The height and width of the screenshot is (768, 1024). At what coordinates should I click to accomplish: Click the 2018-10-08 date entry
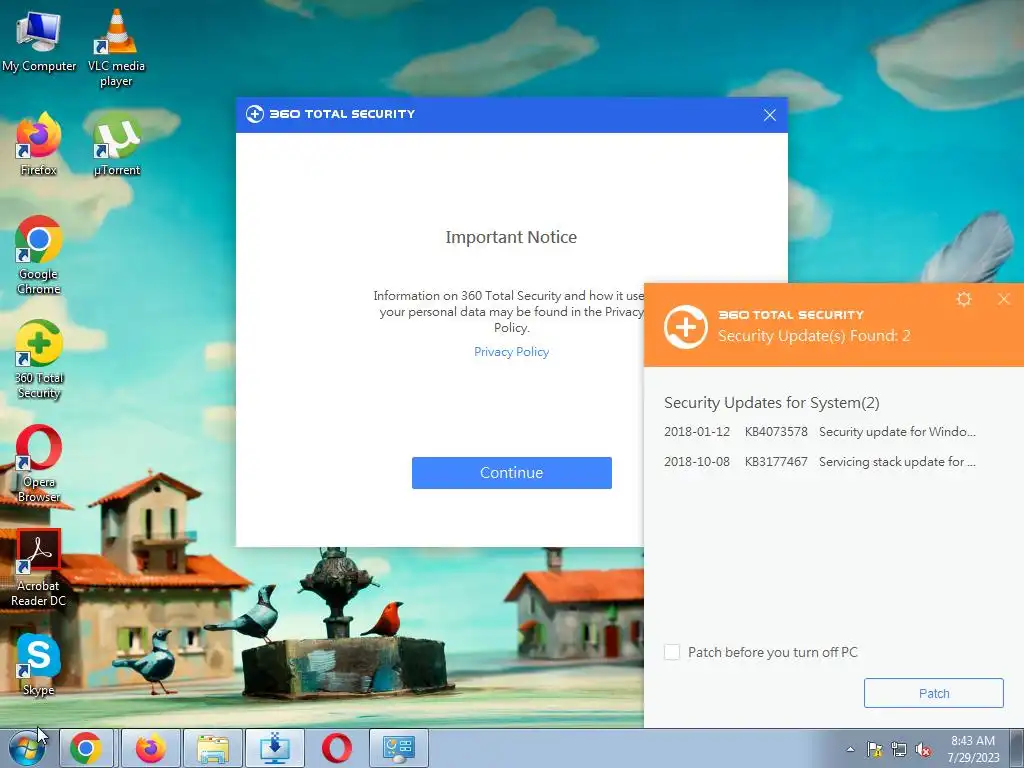click(697, 462)
